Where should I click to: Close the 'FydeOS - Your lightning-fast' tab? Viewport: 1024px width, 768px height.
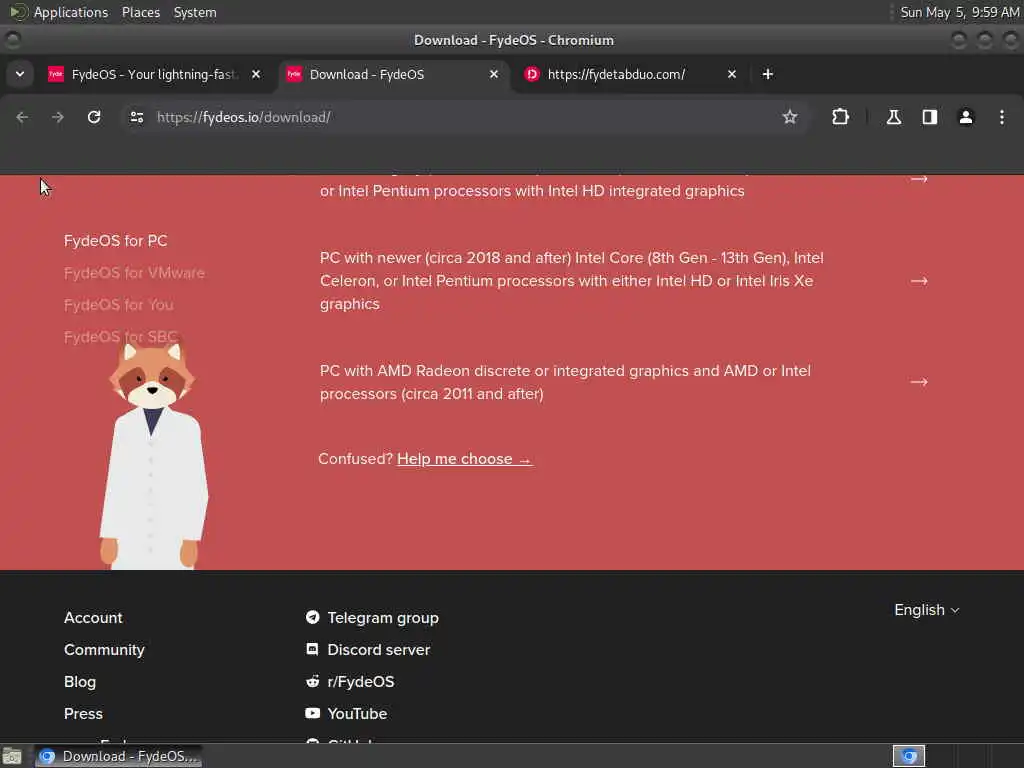256,74
